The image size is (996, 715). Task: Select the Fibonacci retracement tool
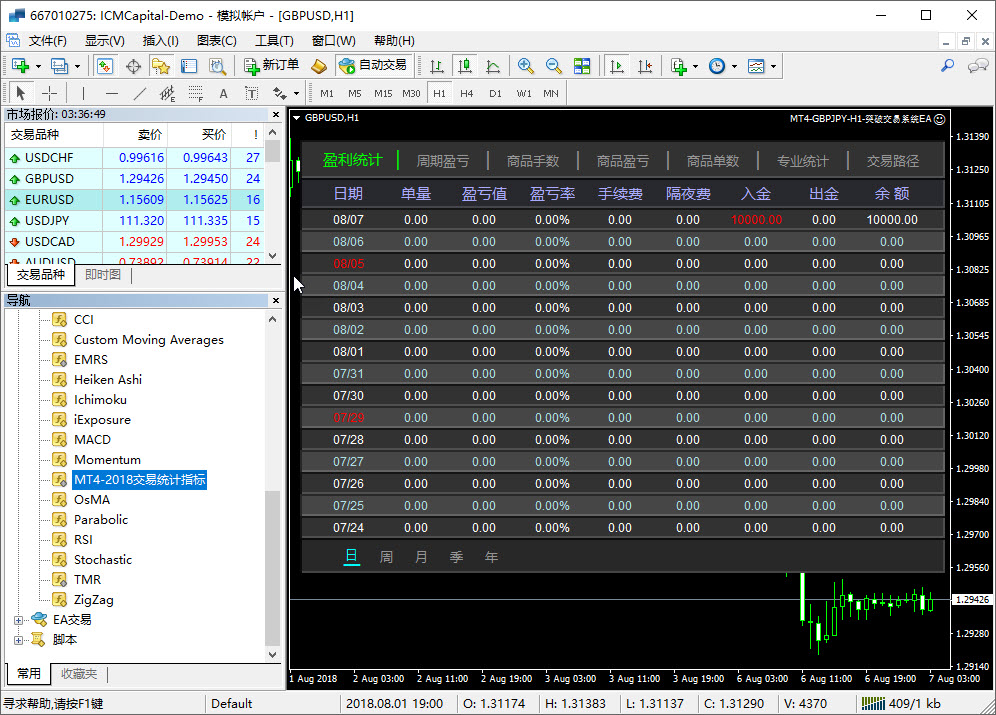(x=196, y=94)
